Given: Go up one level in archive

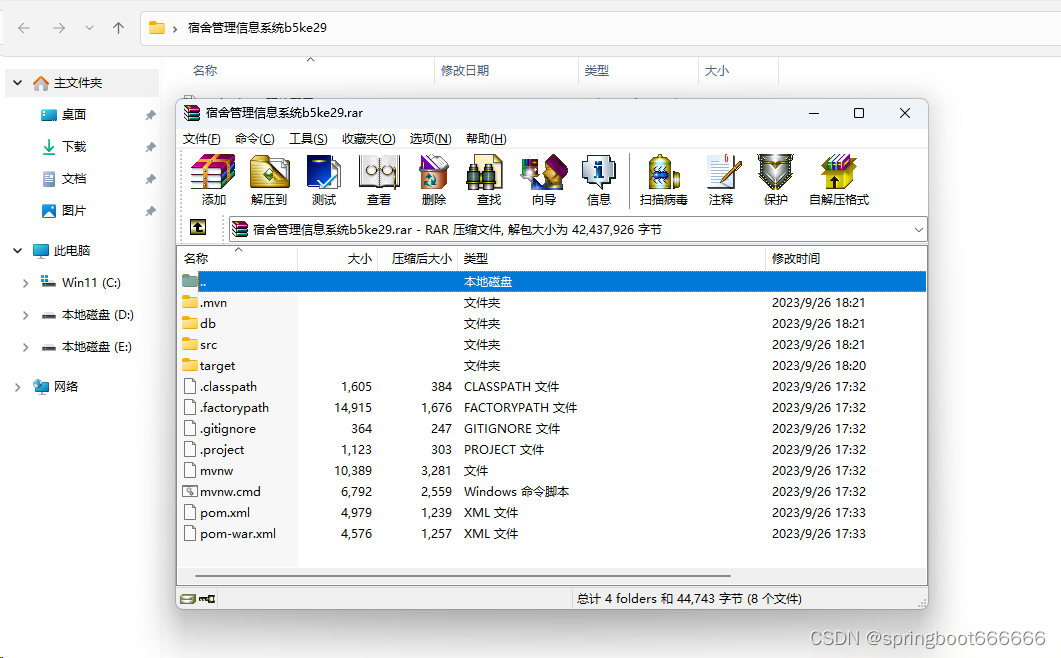Looking at the screenshot, I should click(198, 227).
